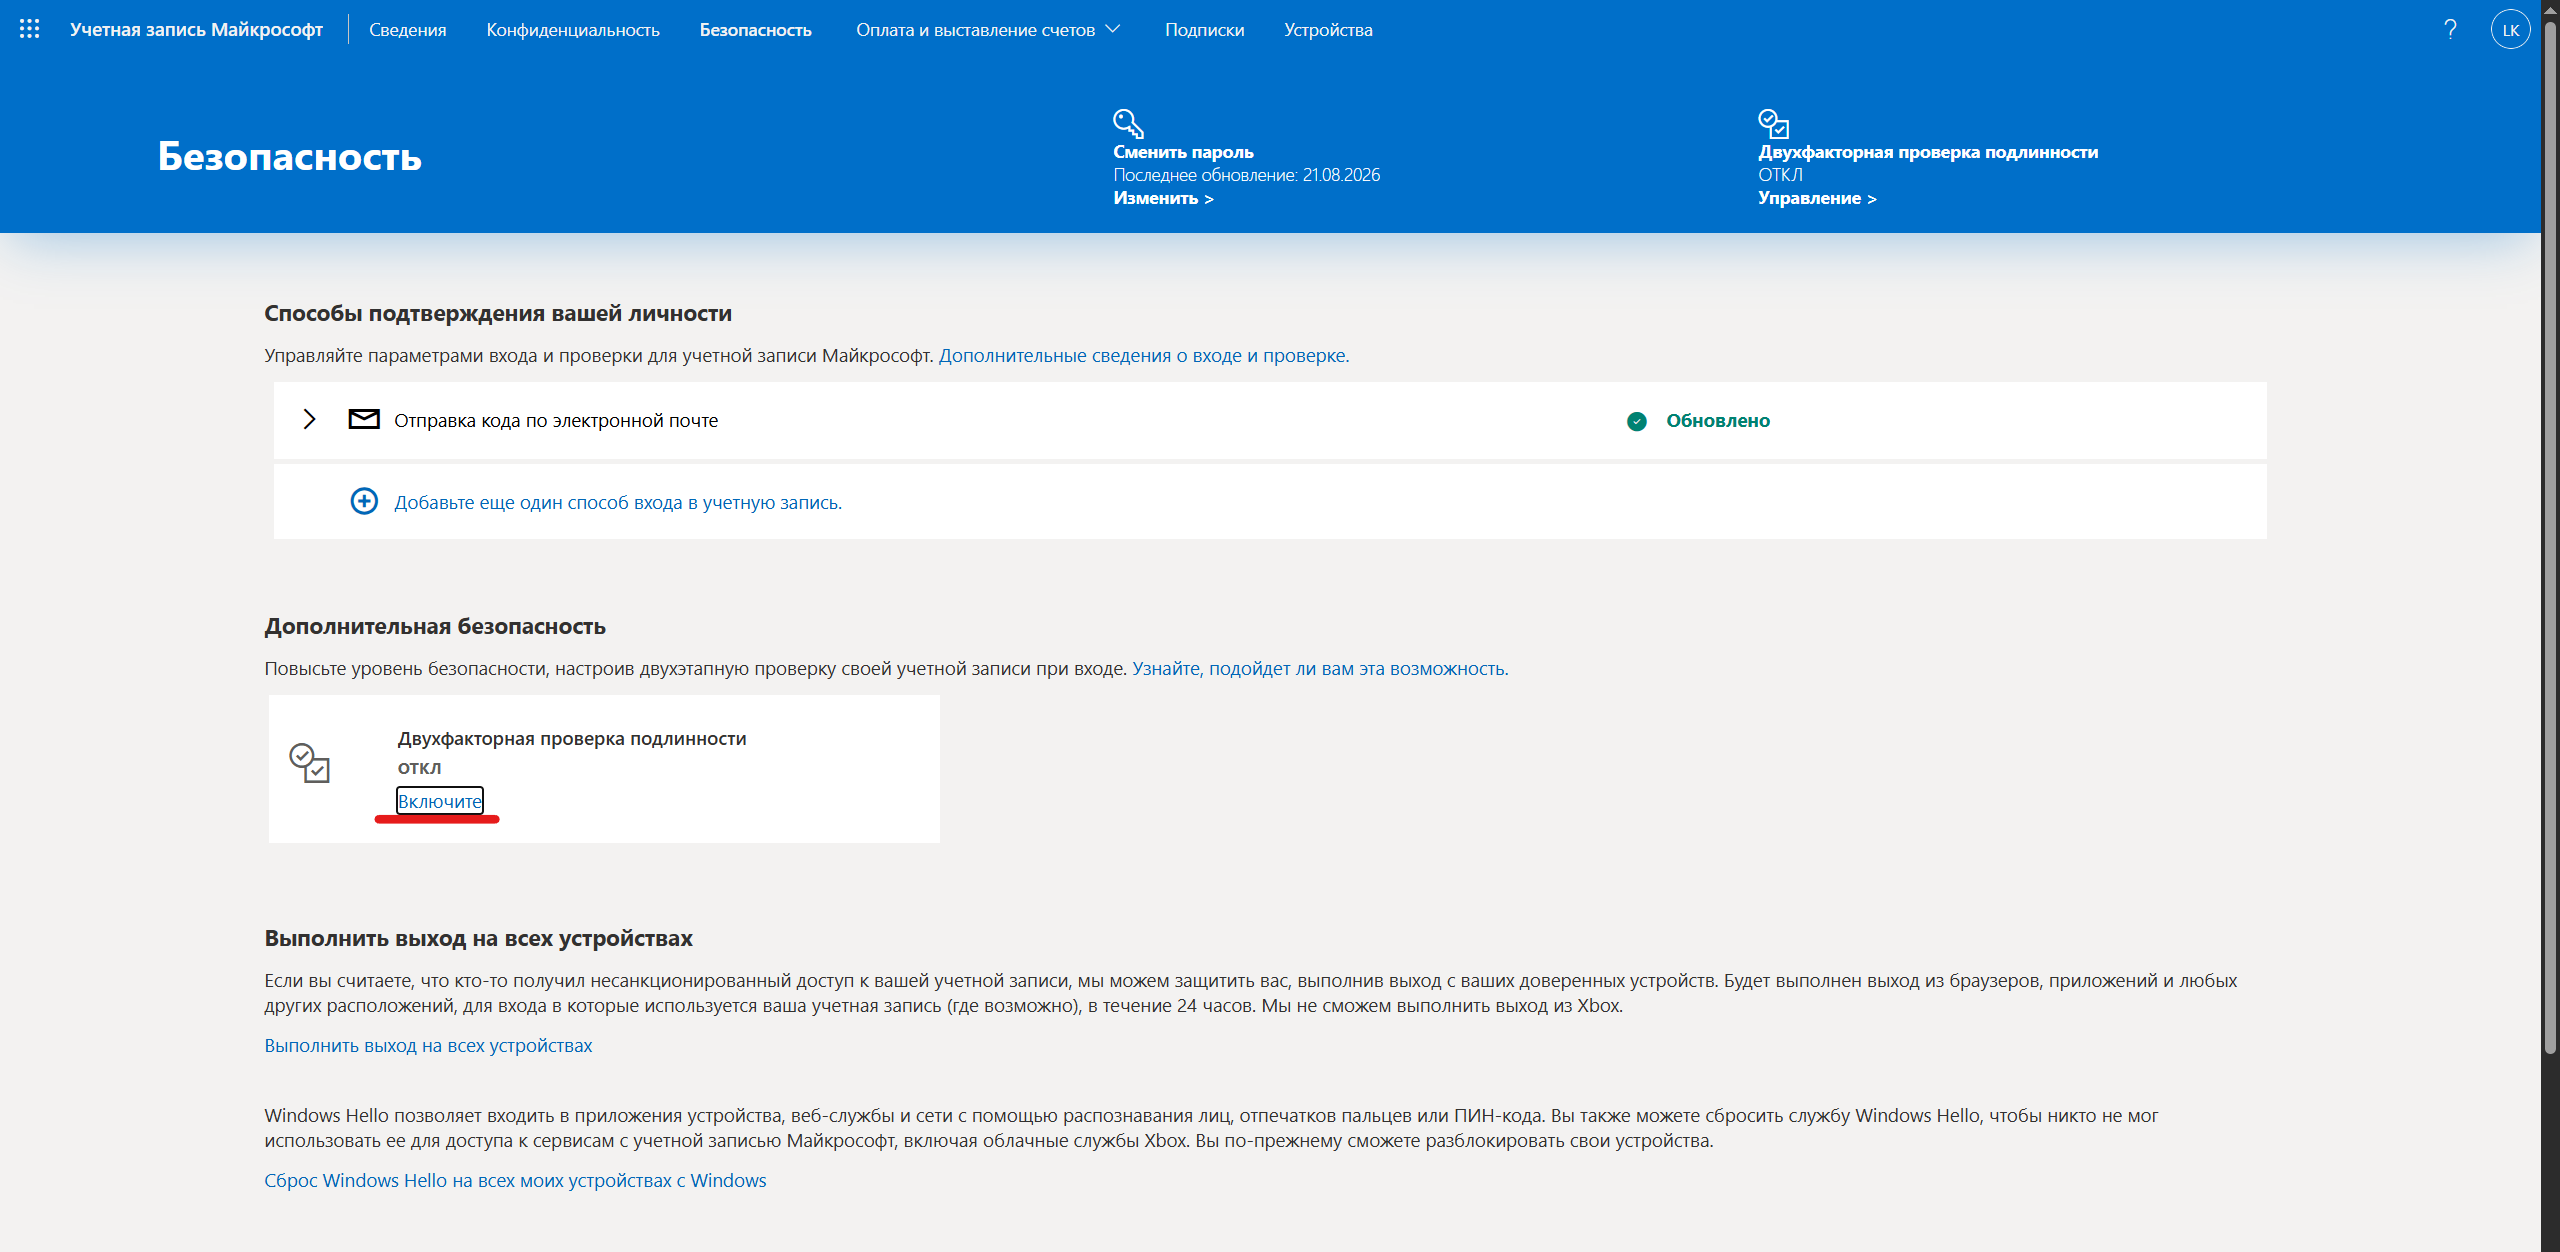Click the green Обновлено checkmark icon

pyautogui.click(x=1637, y=421)
